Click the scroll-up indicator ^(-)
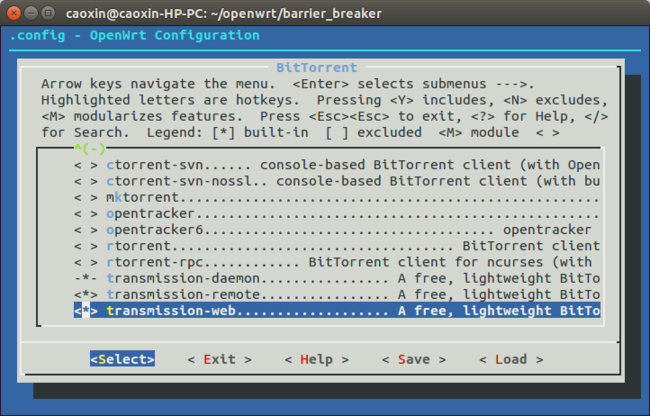The height and width of the screenshot is (416, 650). coord(90,148)
